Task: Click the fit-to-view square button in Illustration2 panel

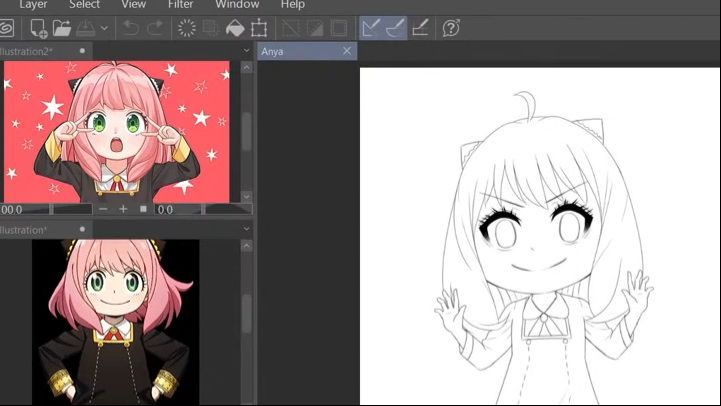Action: pos(143,209)
